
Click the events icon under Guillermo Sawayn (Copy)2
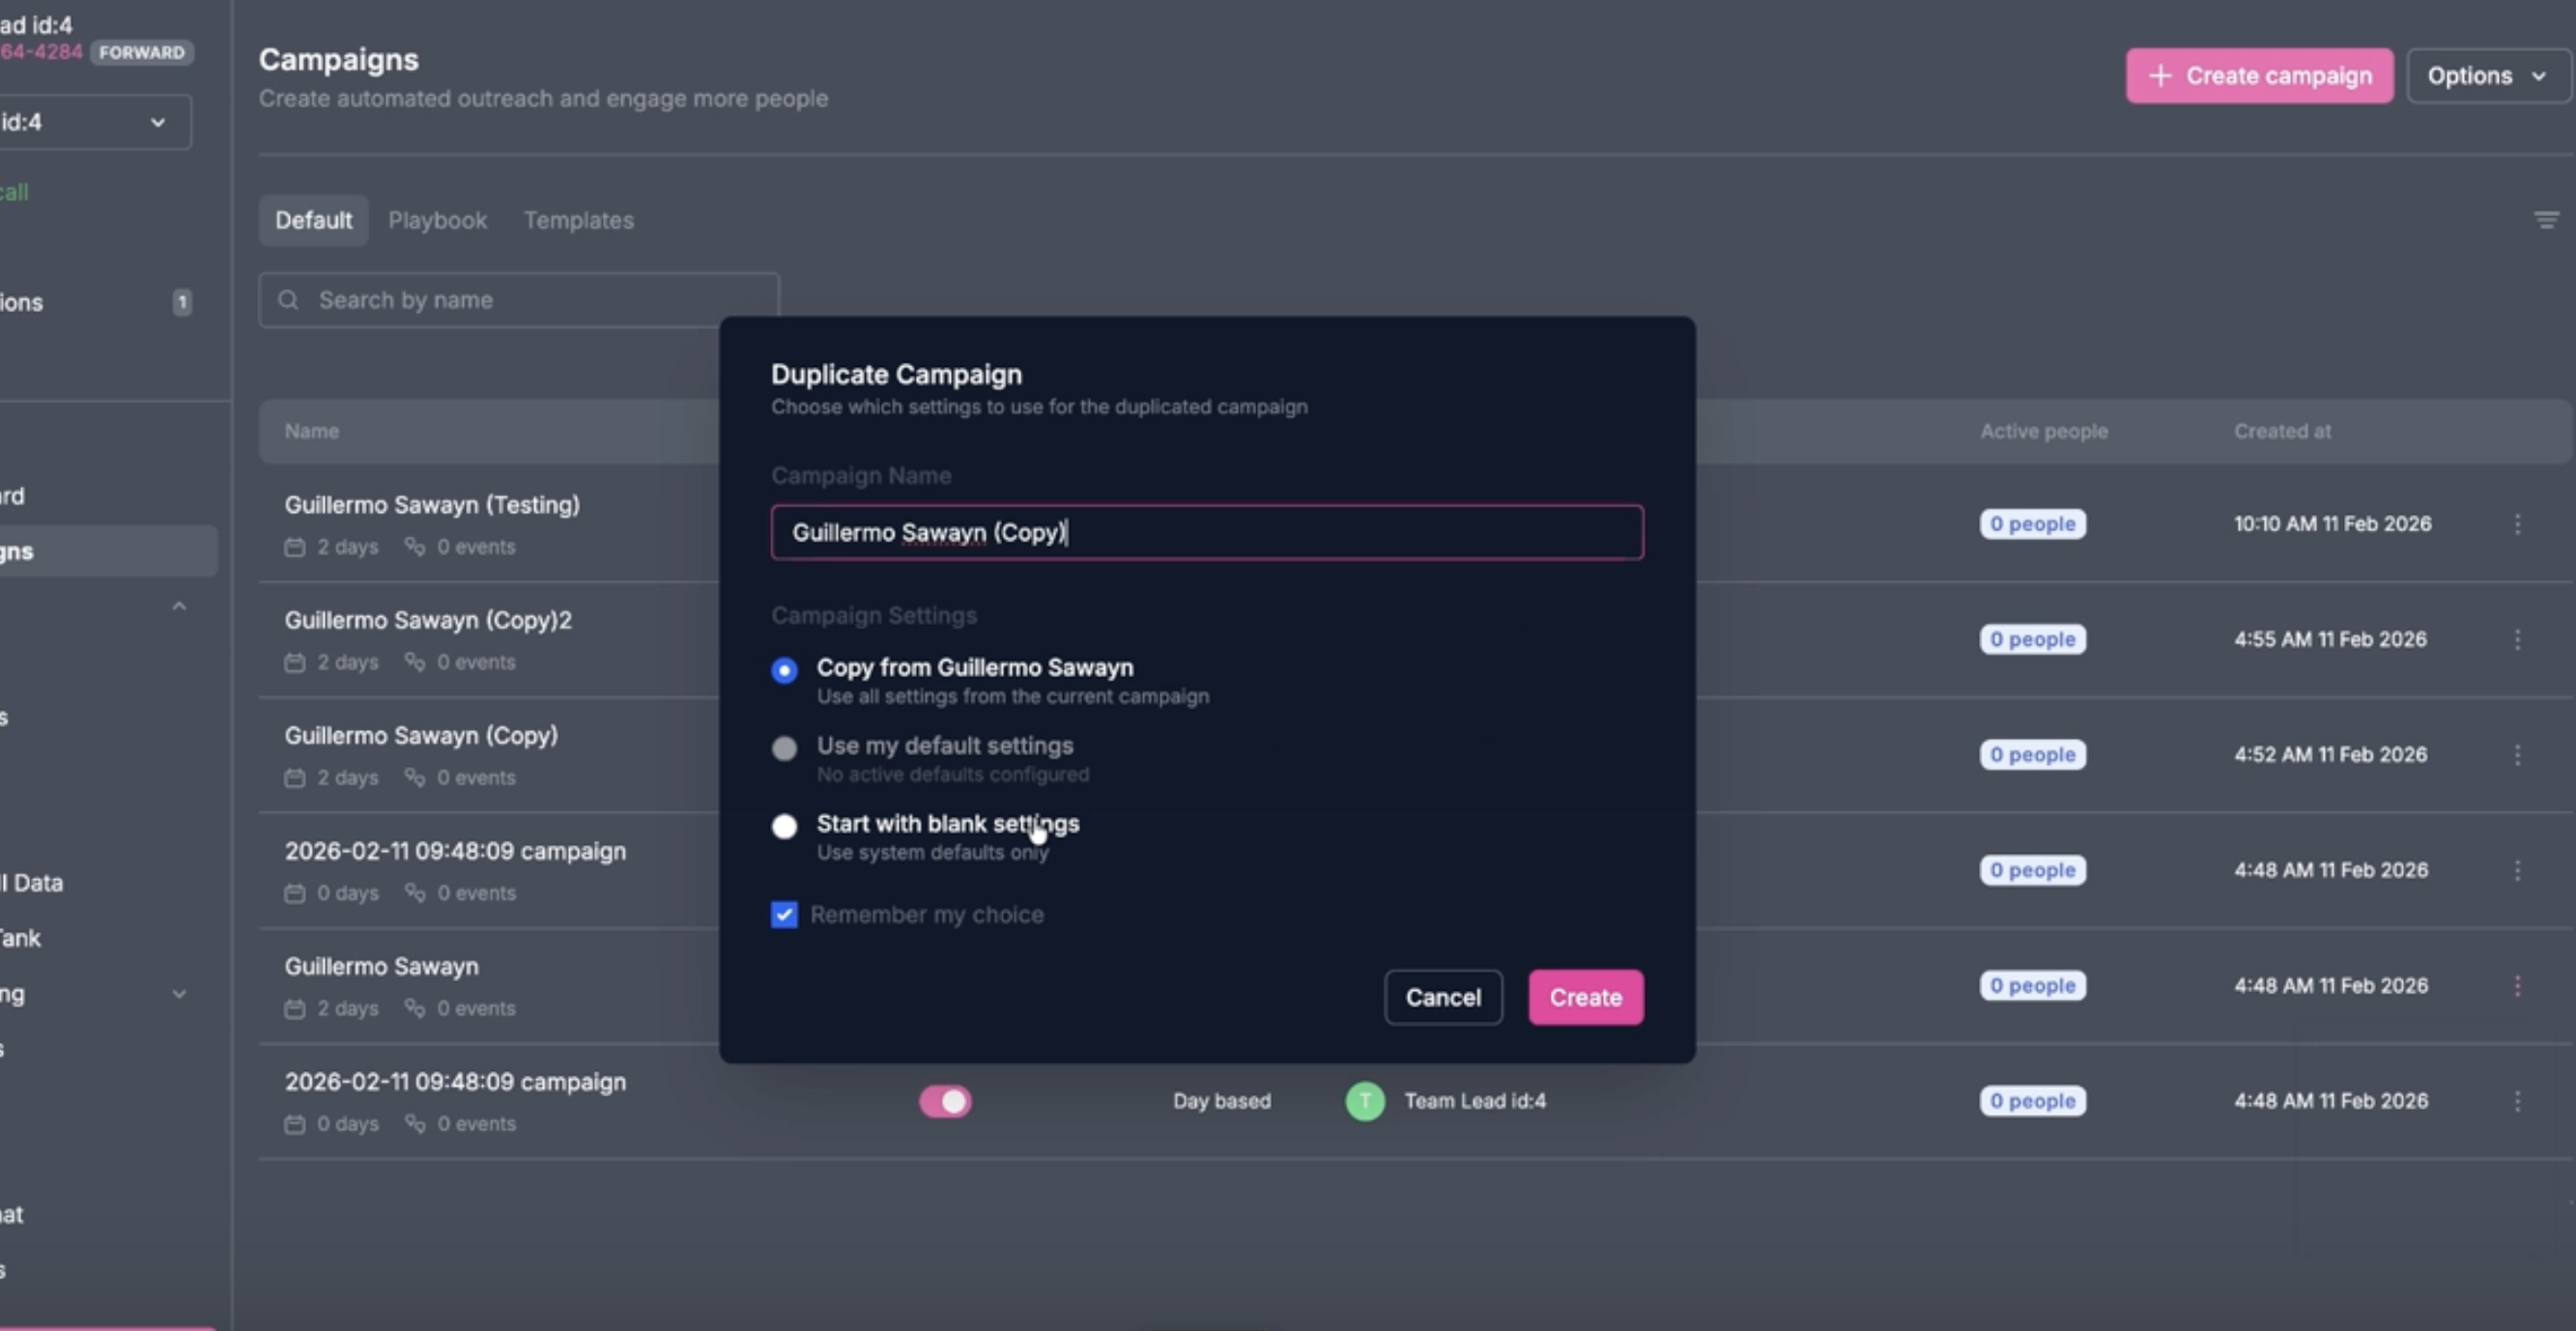(414, 661)
